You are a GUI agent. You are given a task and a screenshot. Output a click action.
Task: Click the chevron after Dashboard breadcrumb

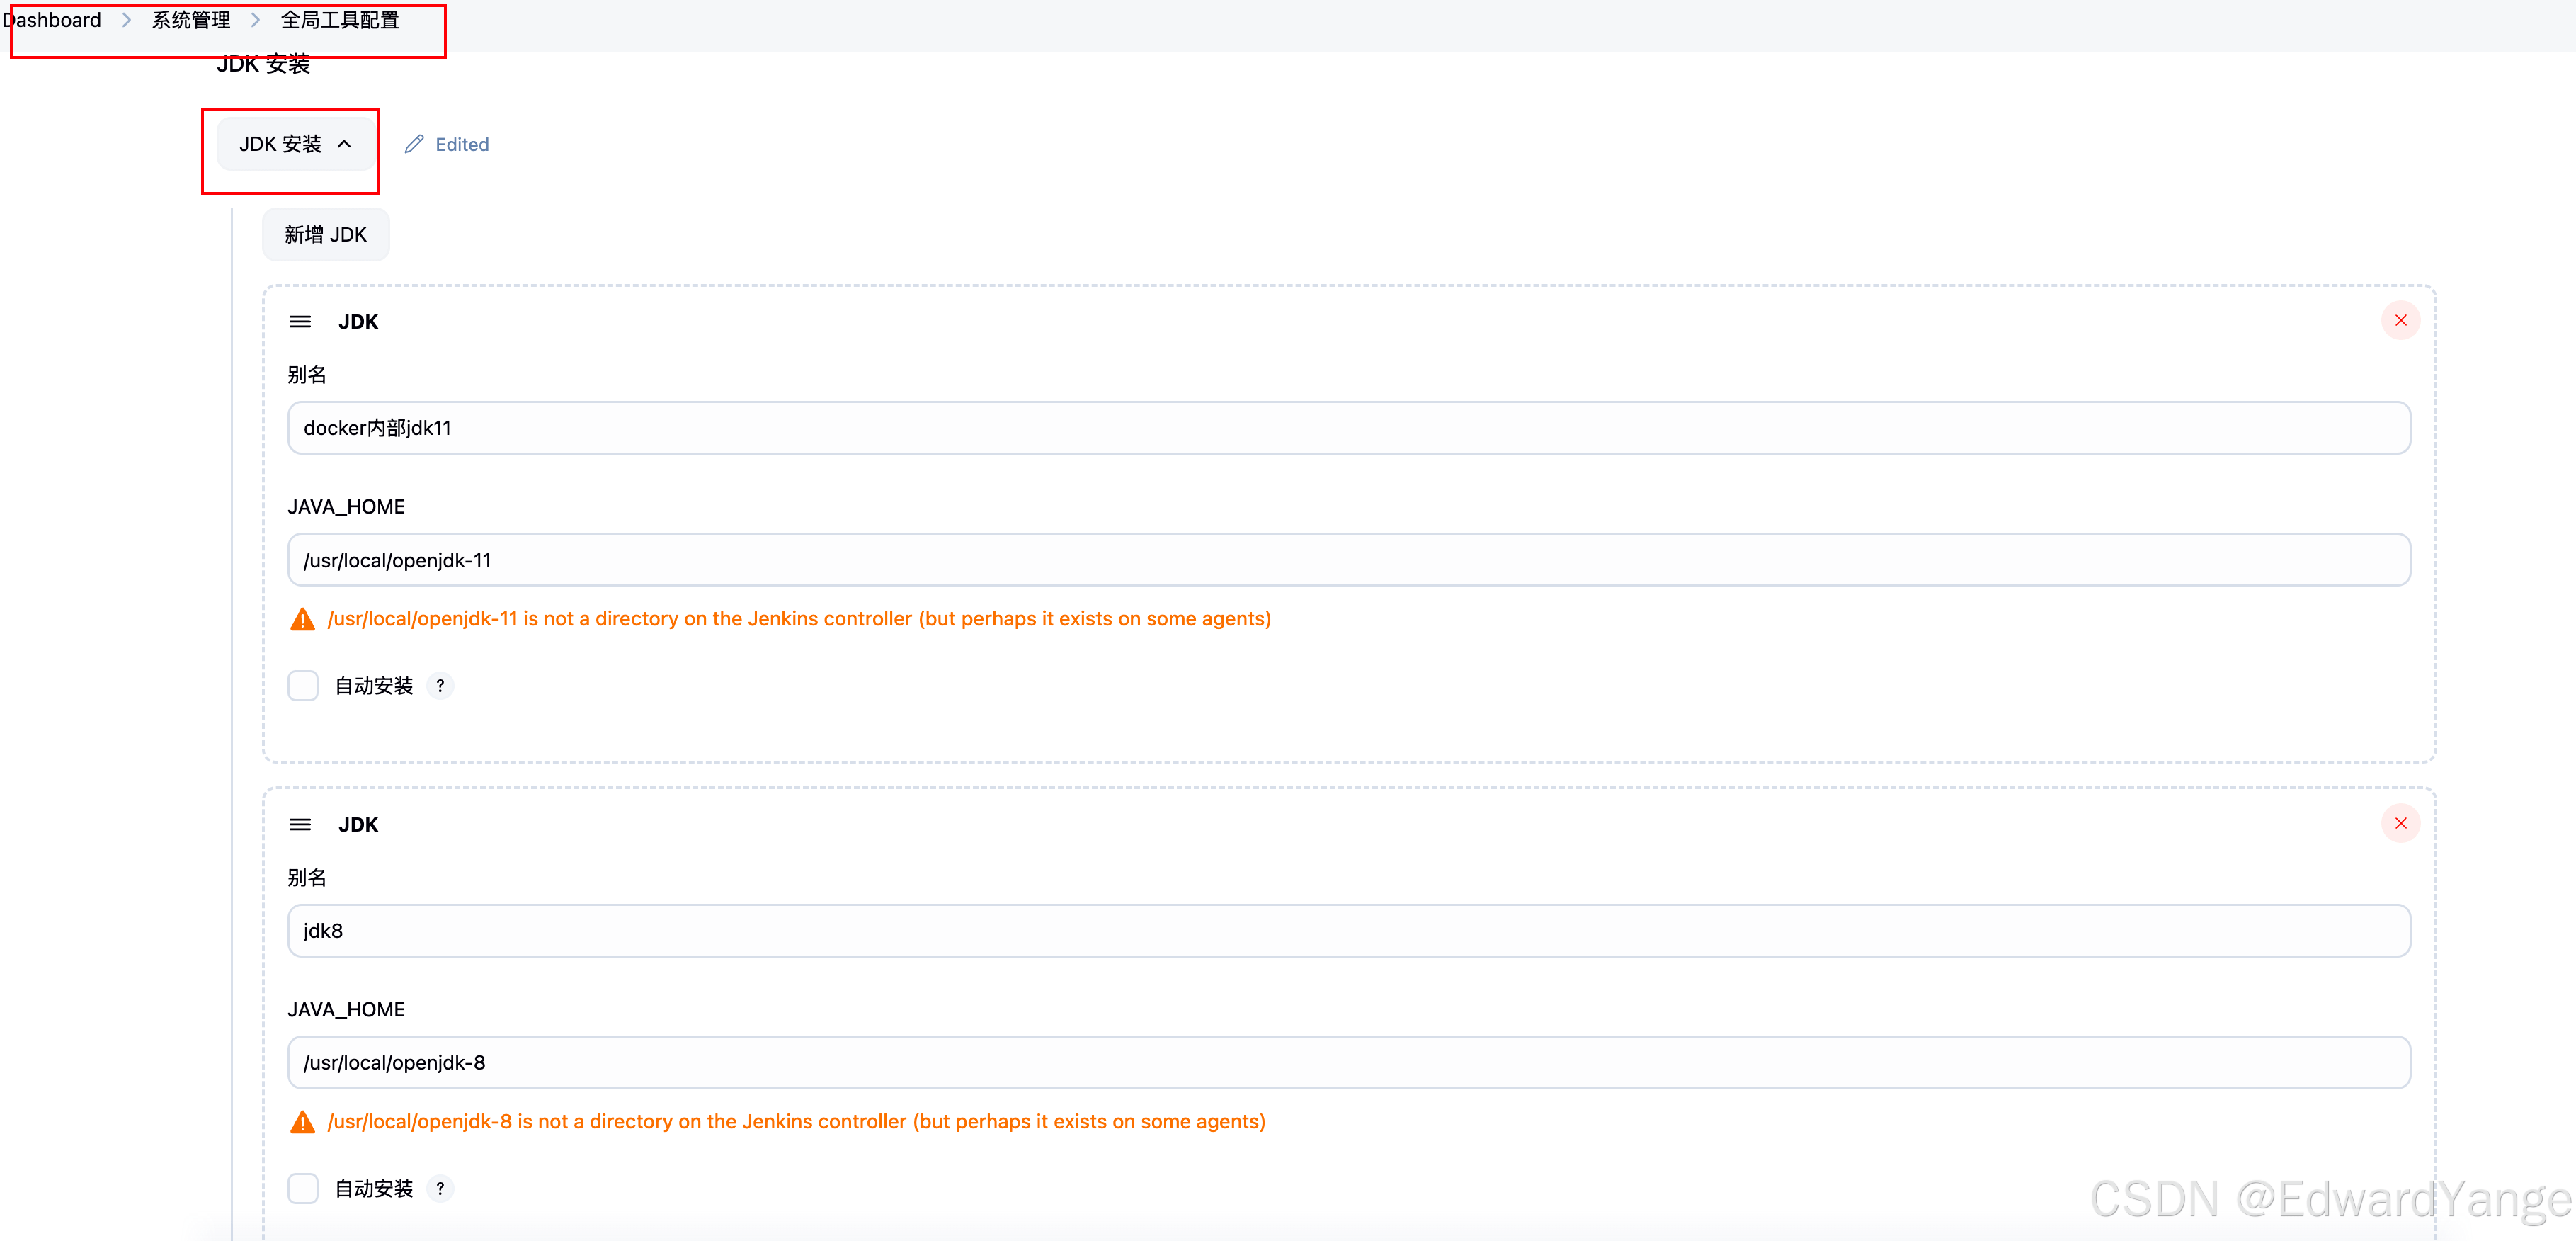pyautogui.click(x=127, y=20)
